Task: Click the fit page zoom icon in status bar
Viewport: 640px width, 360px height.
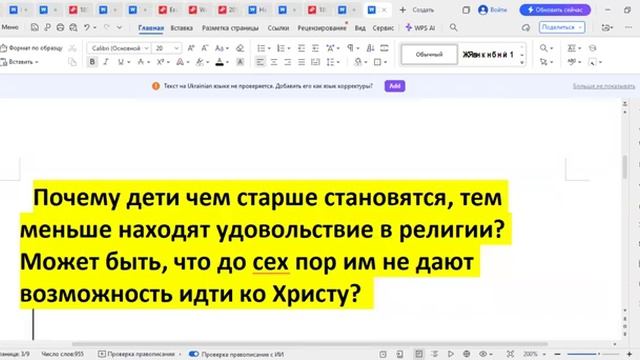Action: pyautogui.click(x=510, y=354)
